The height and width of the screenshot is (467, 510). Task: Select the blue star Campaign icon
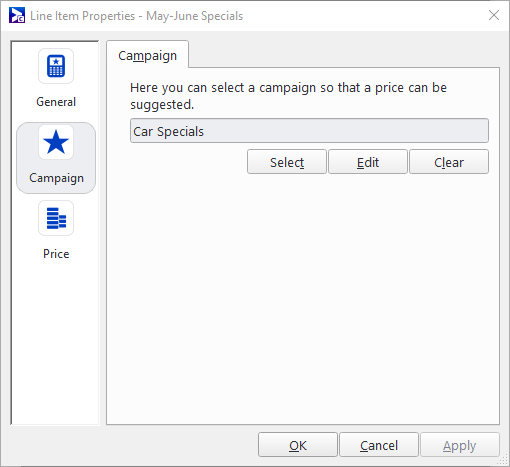click(56, 142)
